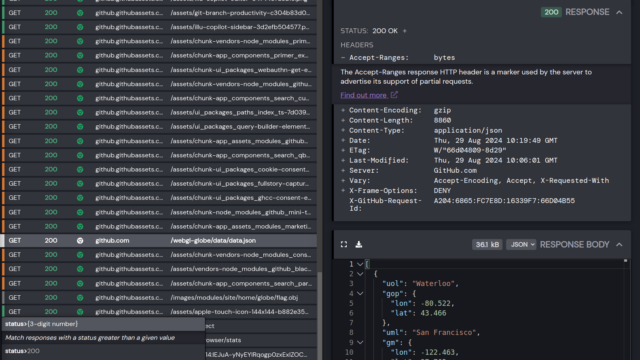This screenshot has height=360, width=640.
Task: Fold the gm object at line 9
Action: [x=360, y=342]
